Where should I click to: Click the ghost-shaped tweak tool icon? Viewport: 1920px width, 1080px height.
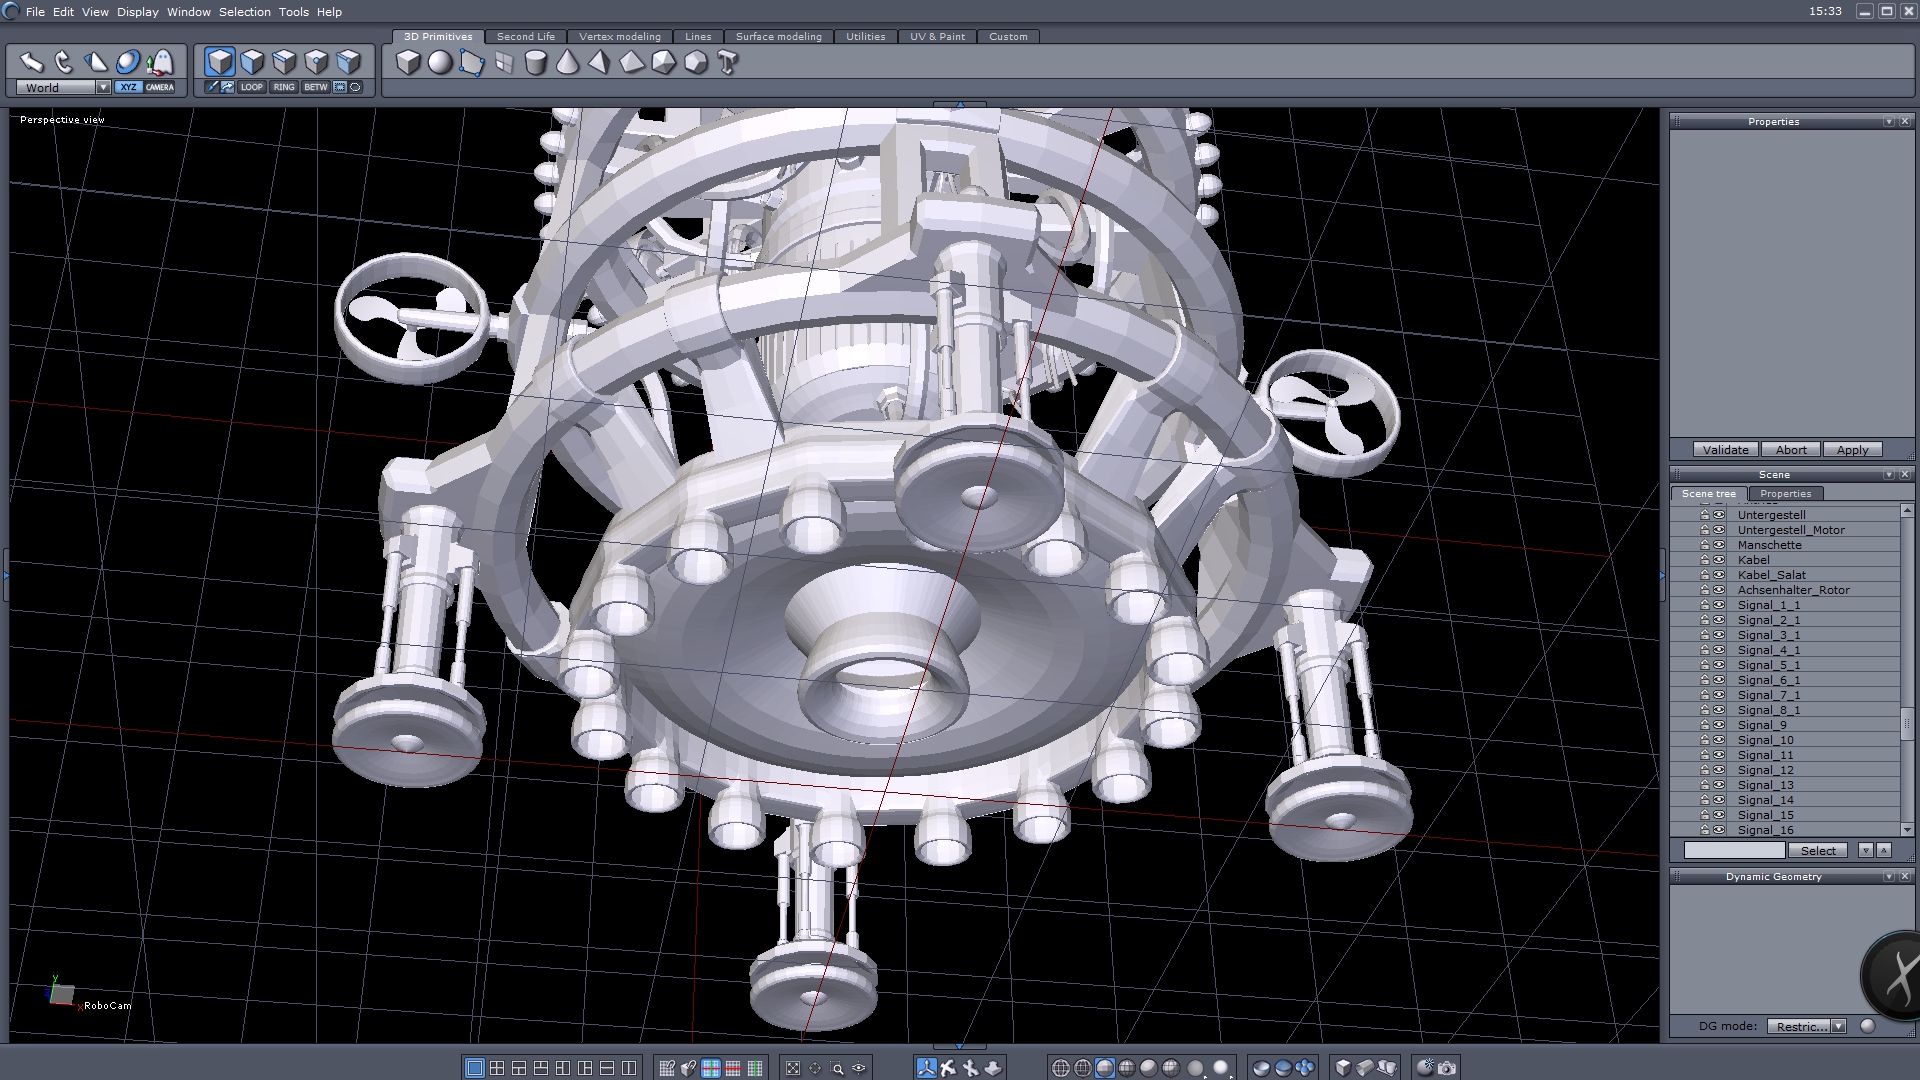160,62
